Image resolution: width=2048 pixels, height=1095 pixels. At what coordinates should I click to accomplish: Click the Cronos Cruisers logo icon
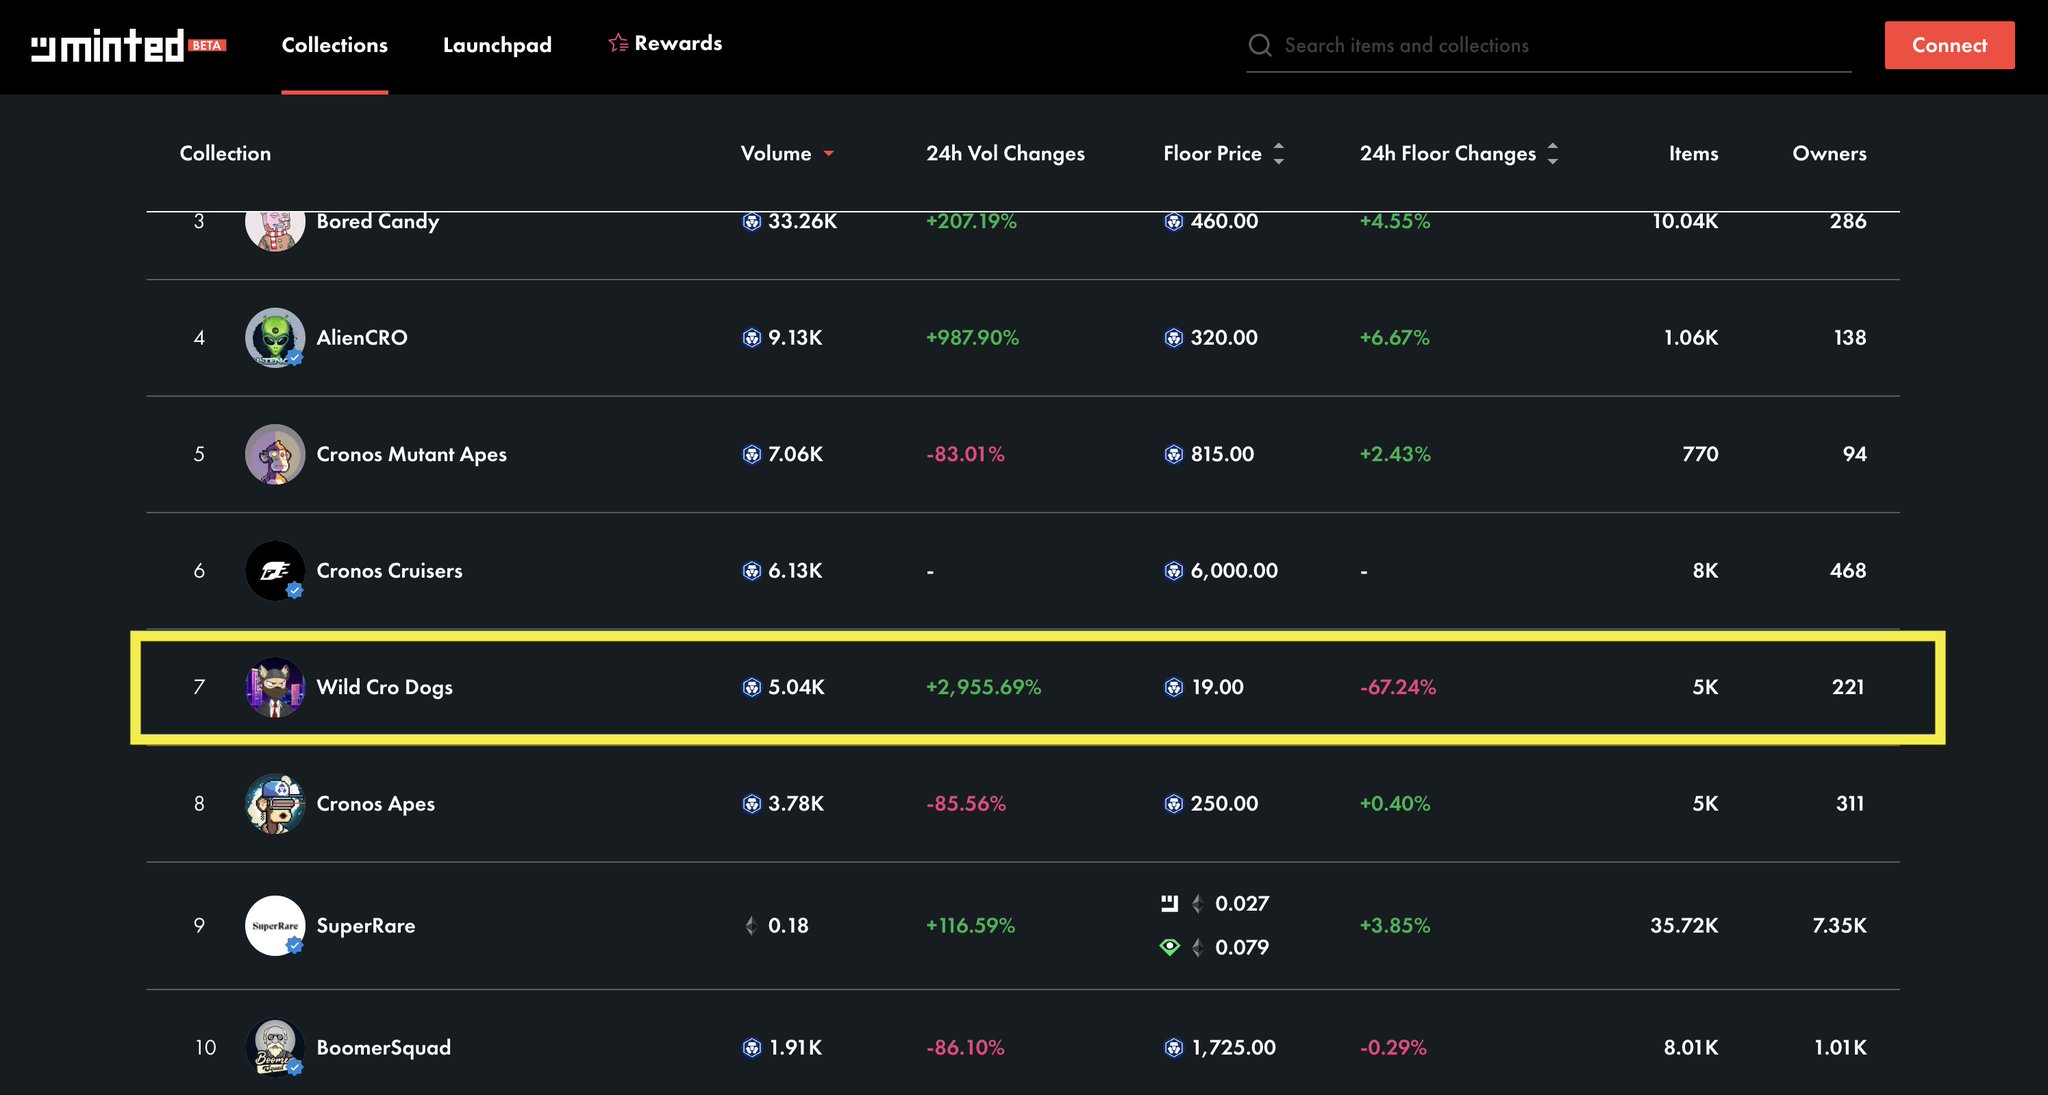274,571
